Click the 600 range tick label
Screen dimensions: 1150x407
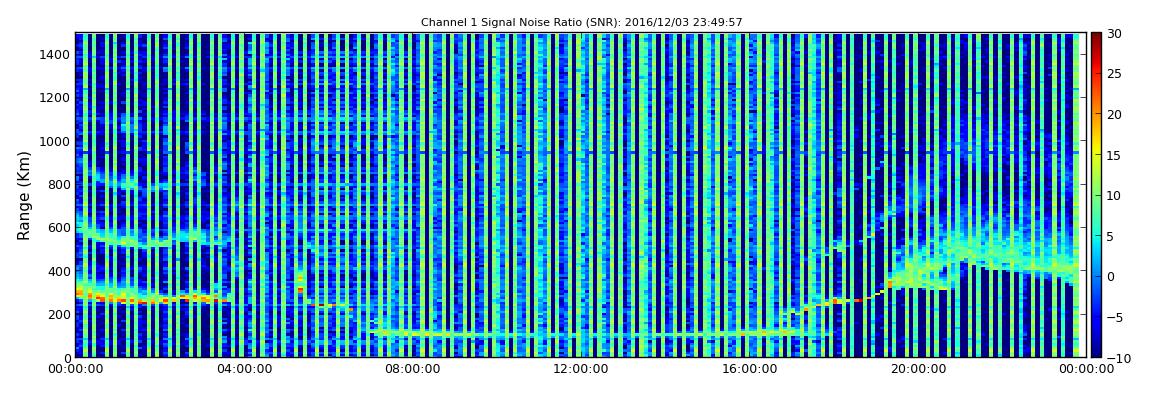click(x=59, y=227)
